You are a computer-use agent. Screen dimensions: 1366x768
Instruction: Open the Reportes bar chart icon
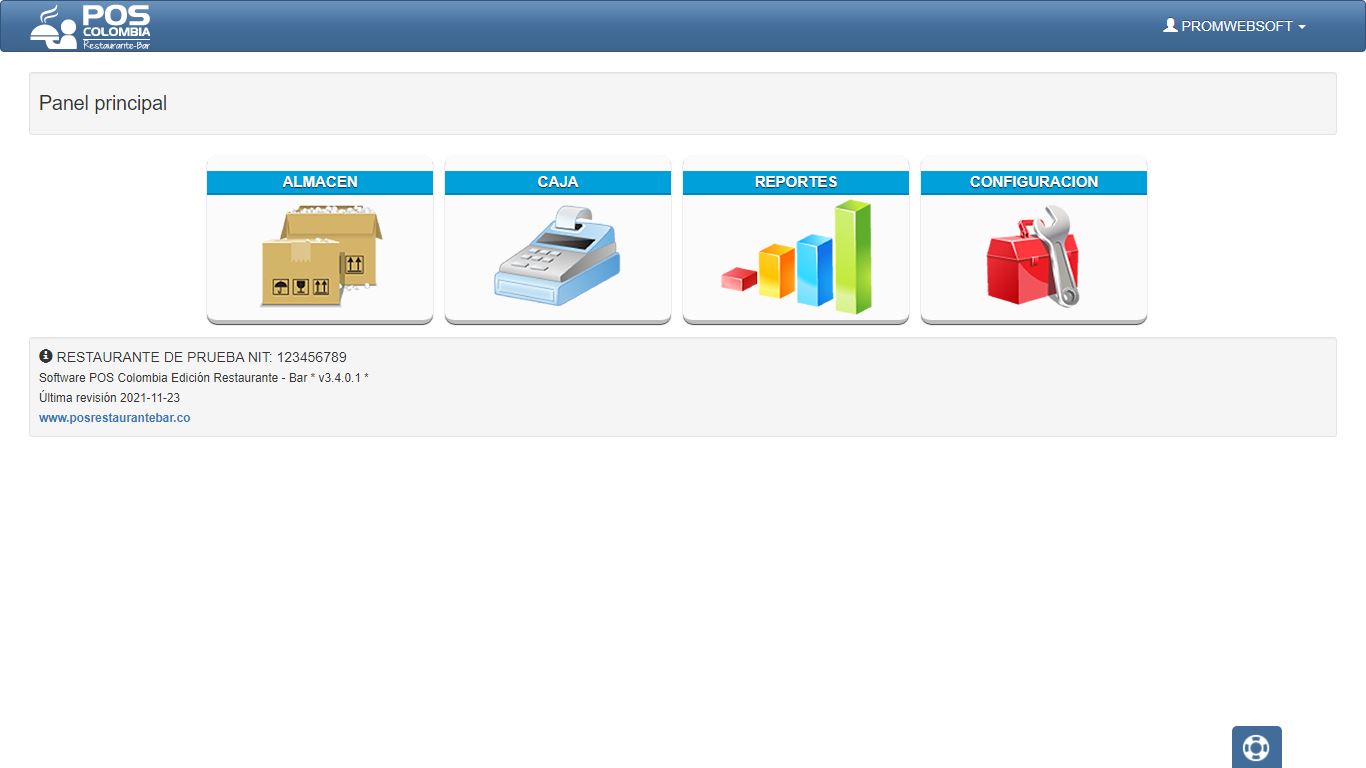(x=796, y=256)
